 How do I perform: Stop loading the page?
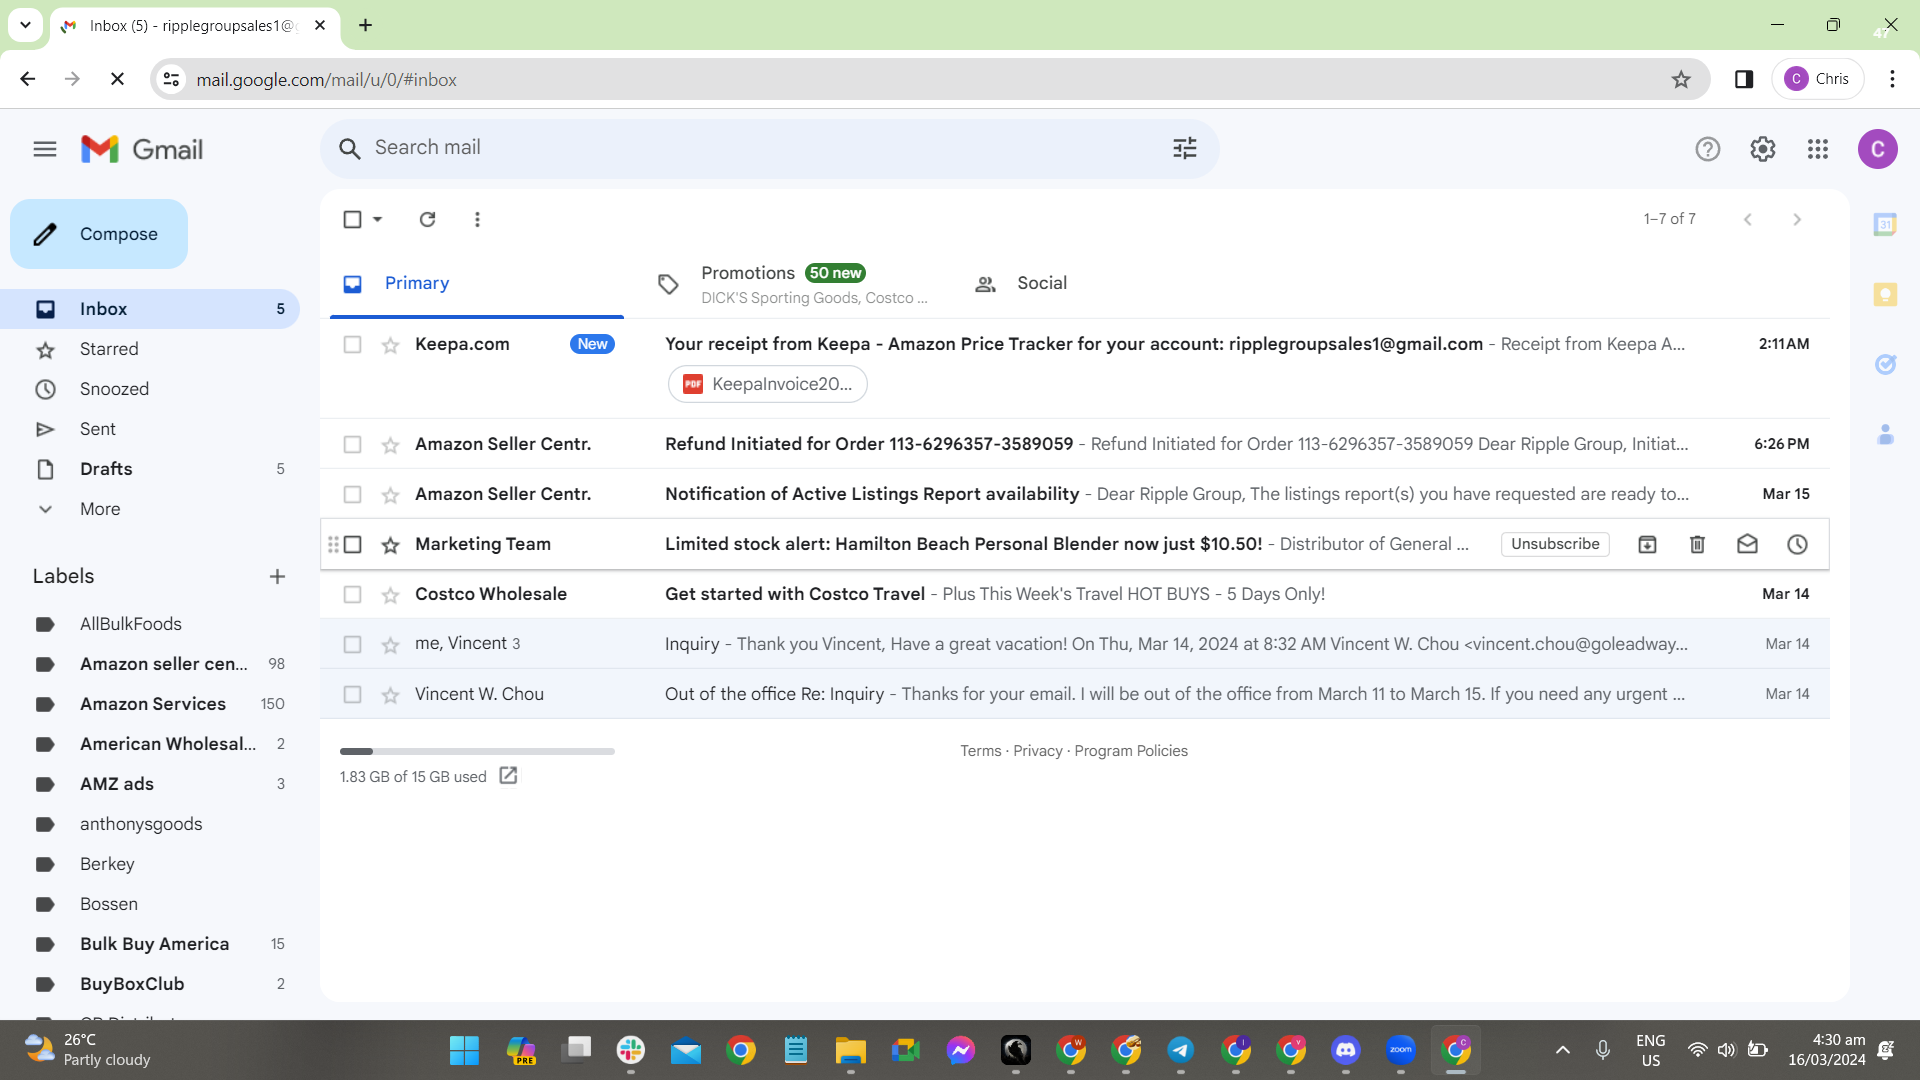pyautogui.click(x=117, y=79)
